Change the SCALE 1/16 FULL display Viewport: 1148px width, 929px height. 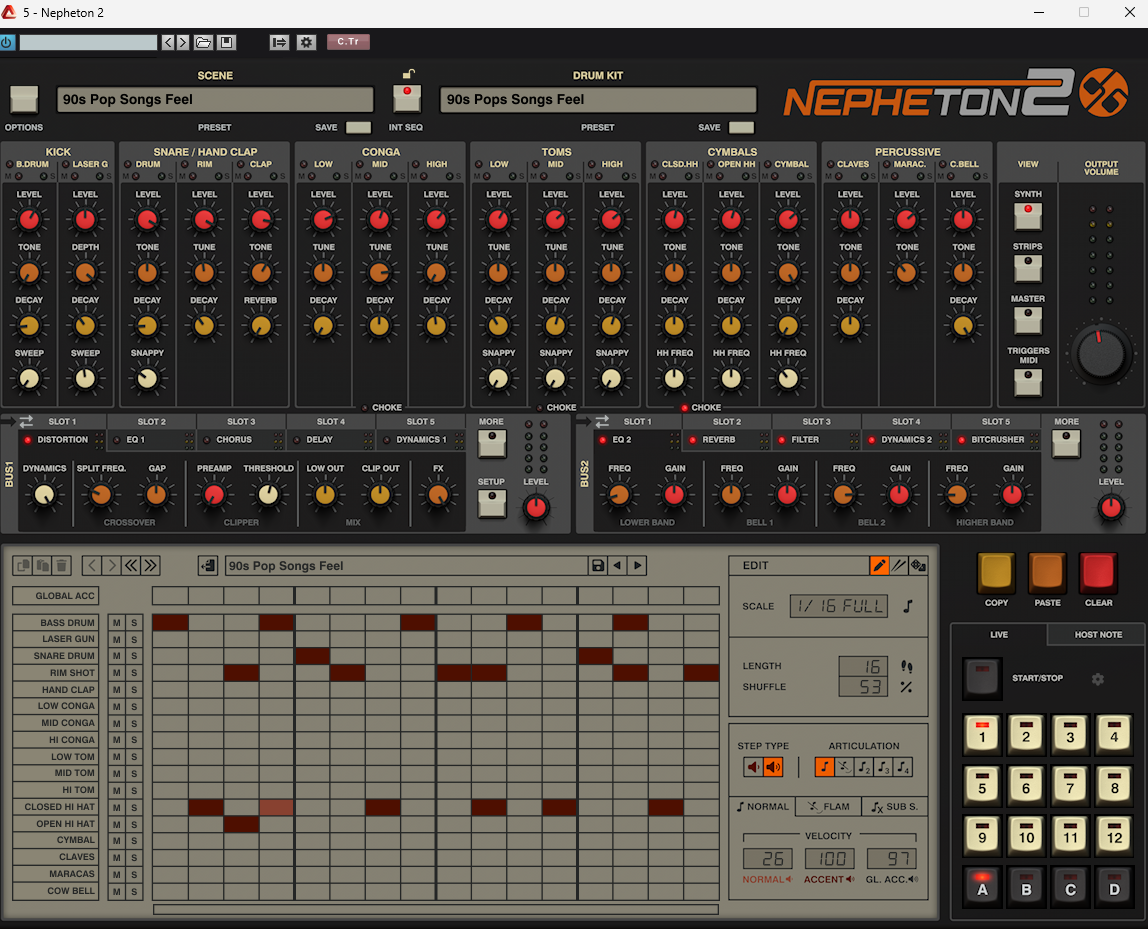point(839,606)
